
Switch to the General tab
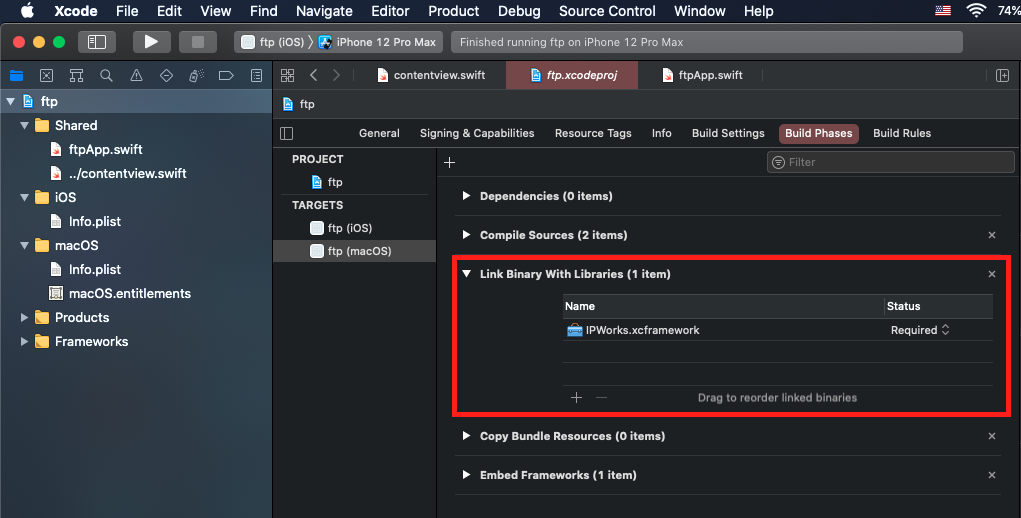(x=379, y=133)
